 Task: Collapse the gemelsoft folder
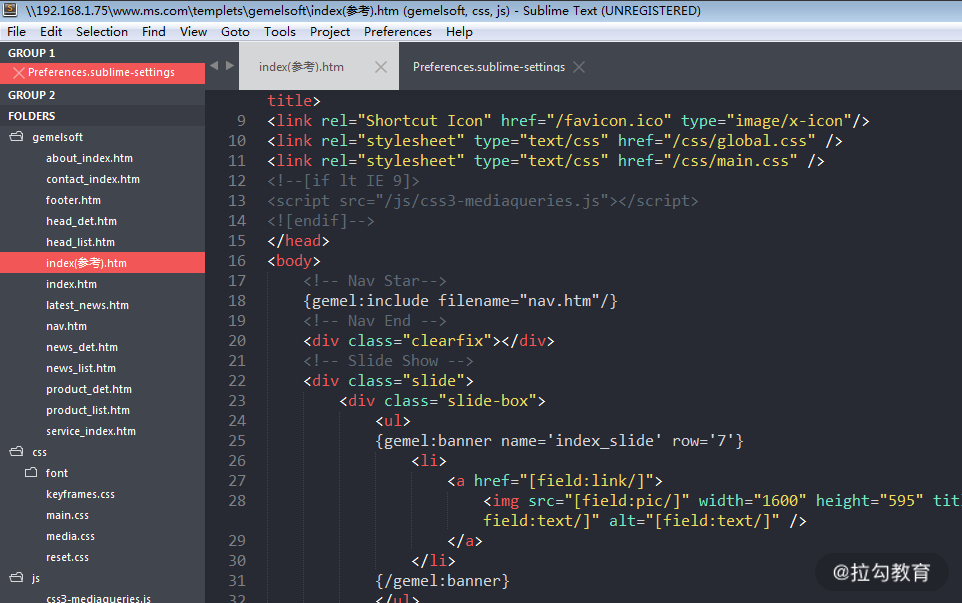coord(17,137)
